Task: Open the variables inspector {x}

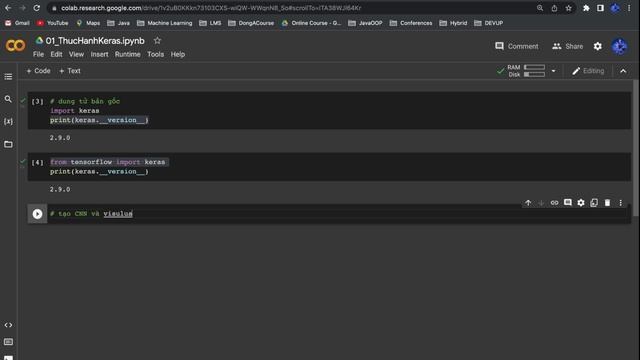Action: click(x=8, y=122)
